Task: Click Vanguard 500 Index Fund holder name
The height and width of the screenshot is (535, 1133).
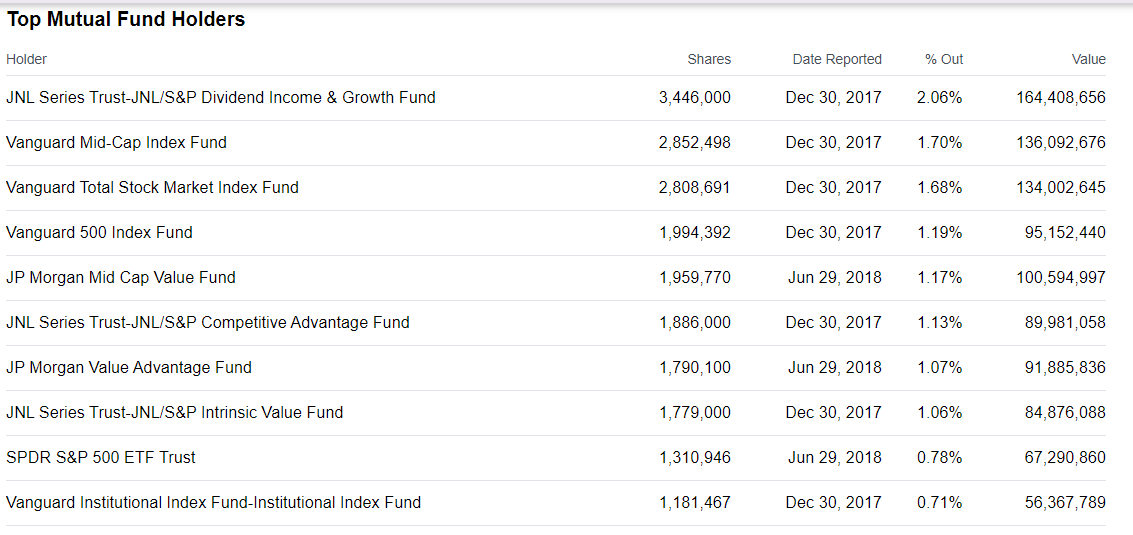Action: tap(99, 233)
